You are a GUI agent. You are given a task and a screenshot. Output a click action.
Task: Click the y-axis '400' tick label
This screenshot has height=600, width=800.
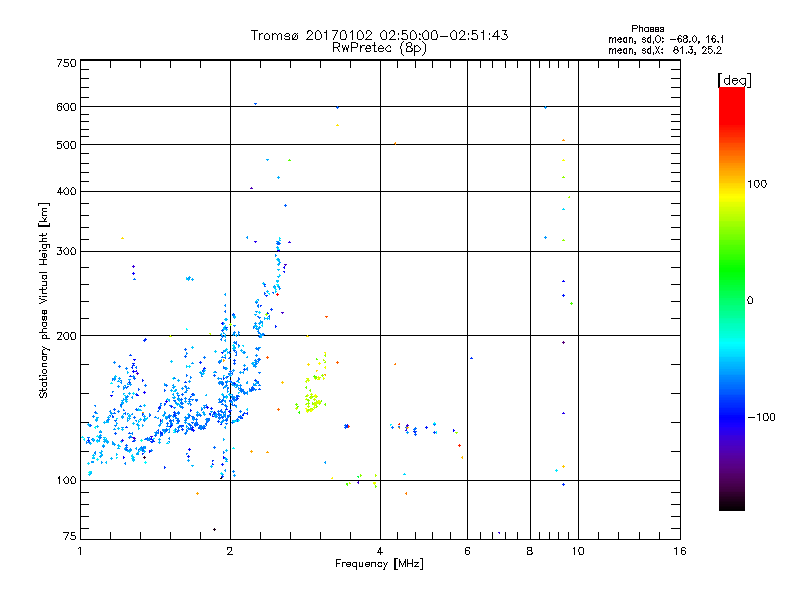[x=66, y=192]
